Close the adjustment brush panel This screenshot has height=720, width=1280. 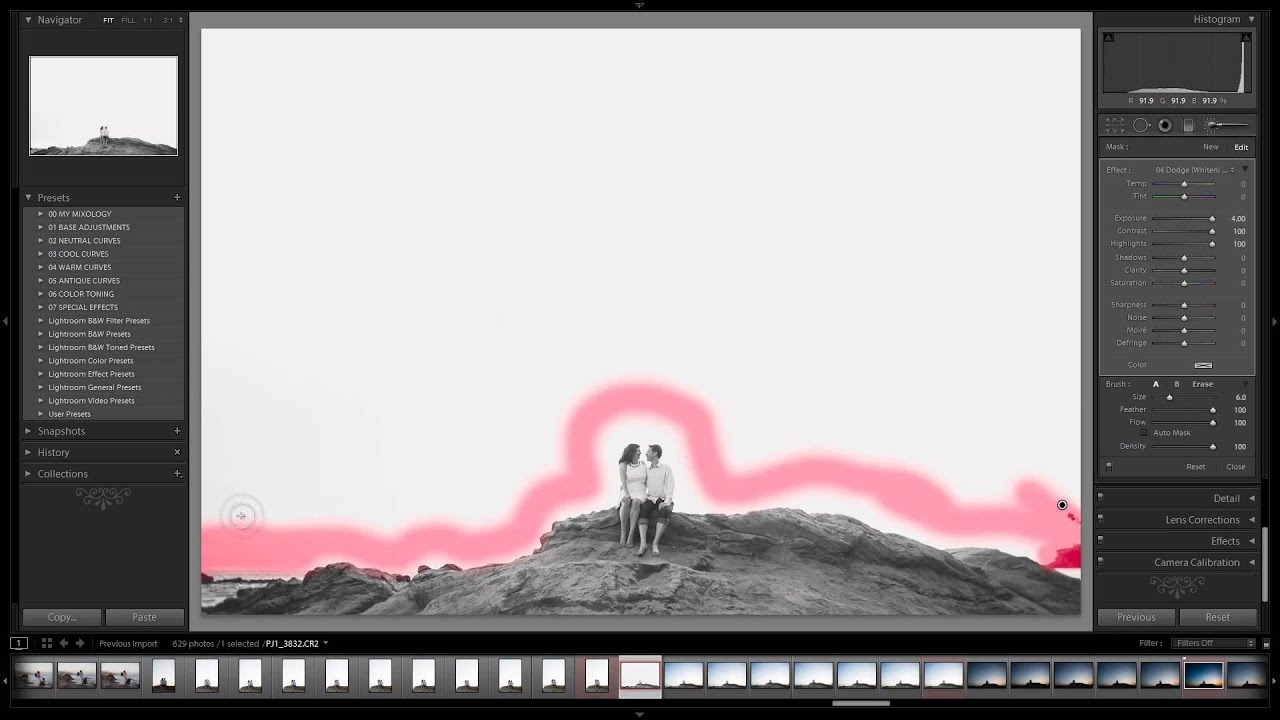pyautogui.click(x=1236, y=467)
